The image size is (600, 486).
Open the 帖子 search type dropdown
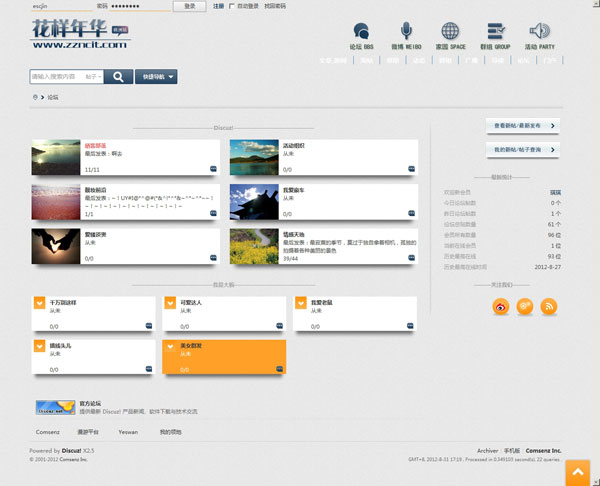(x=94, y=77)
